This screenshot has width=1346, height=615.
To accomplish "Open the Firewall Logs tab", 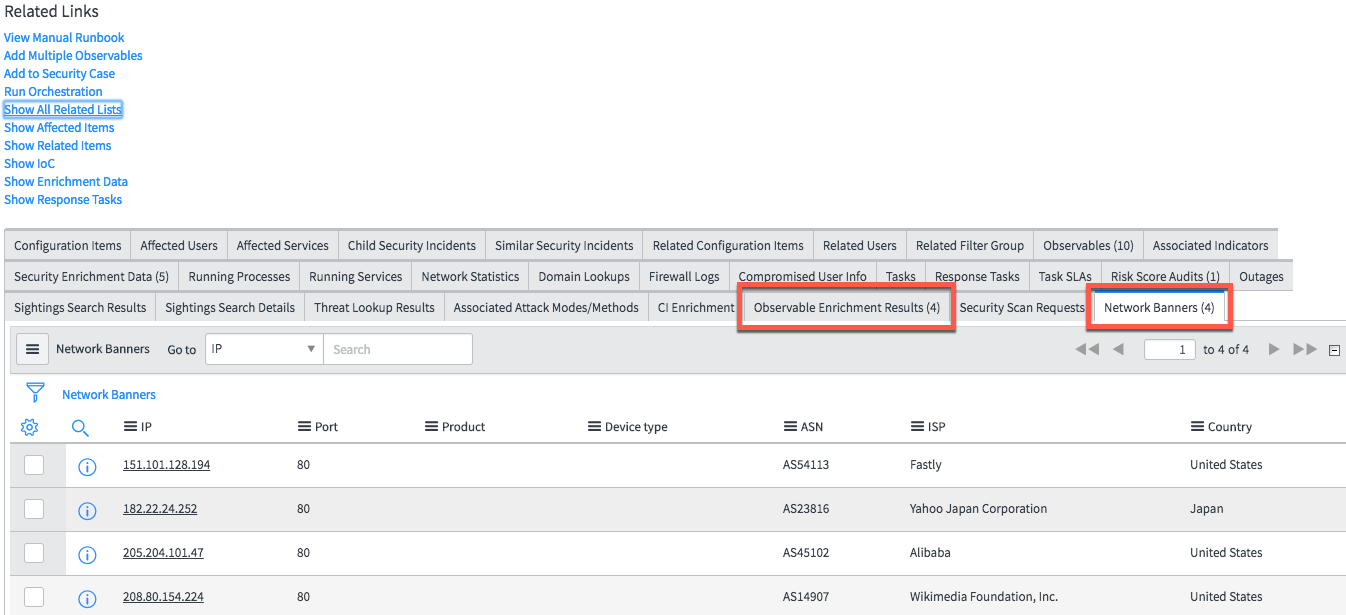I will tap(684, 276).
